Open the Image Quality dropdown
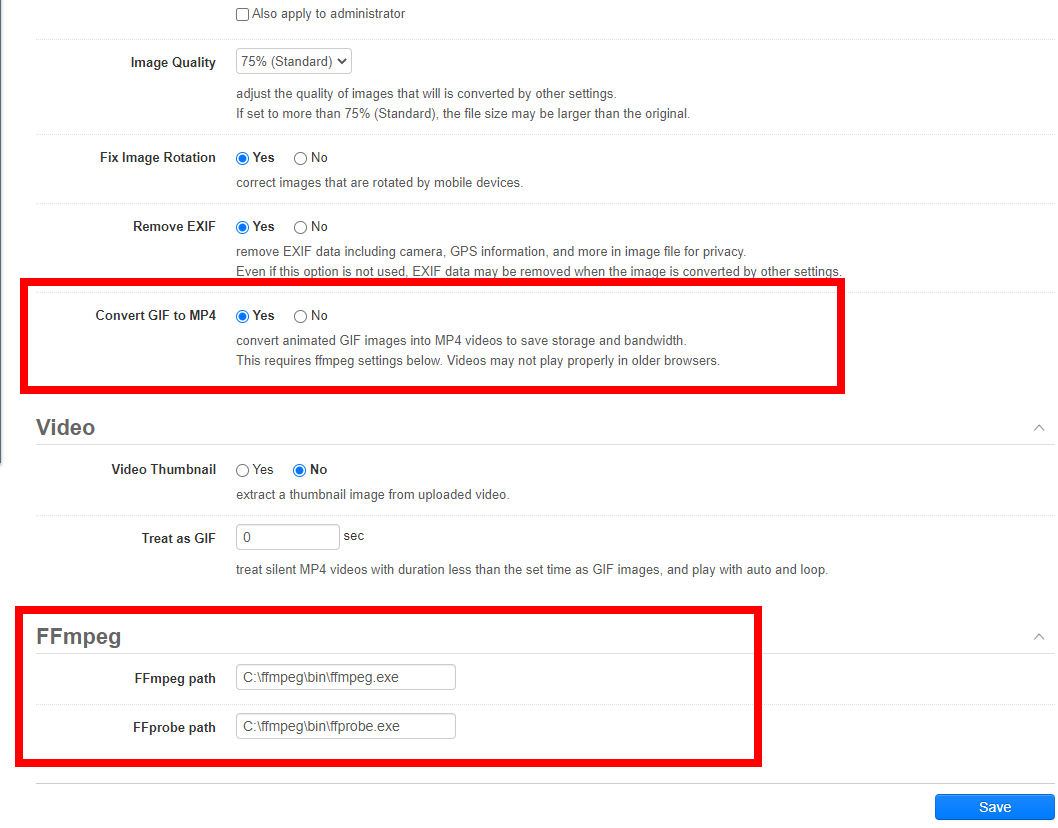The width and height of the screenshot is (1058, 828). [294, 61]
